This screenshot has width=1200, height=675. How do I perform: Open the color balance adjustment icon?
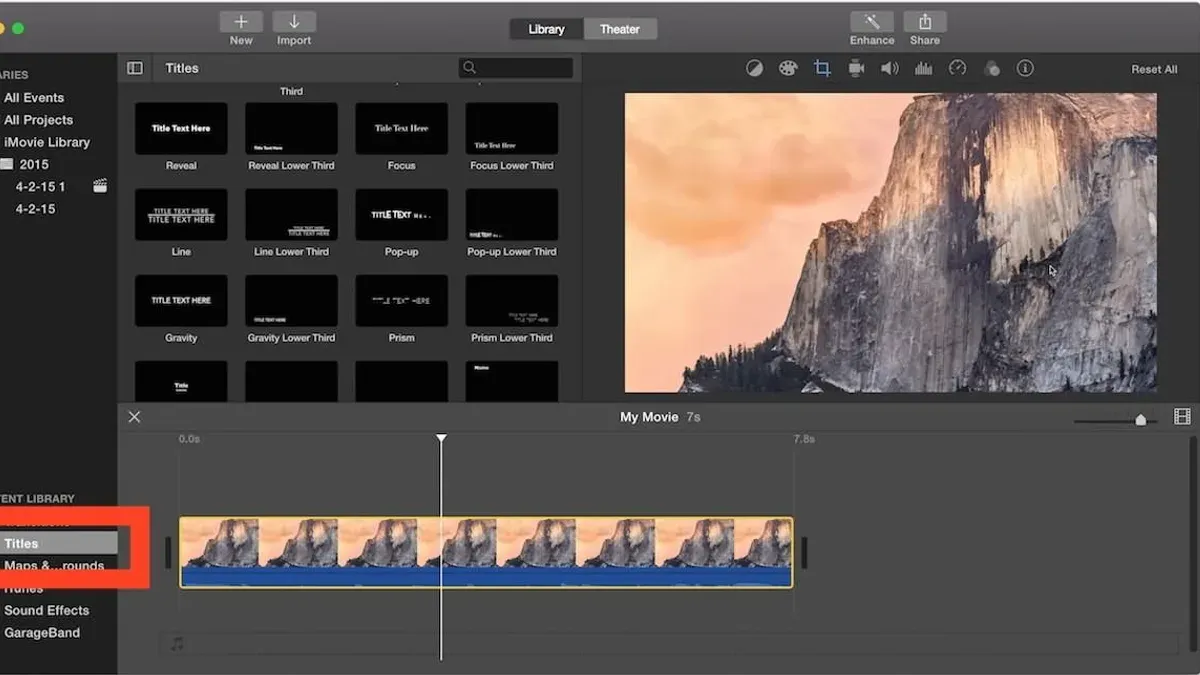(755, 68)
